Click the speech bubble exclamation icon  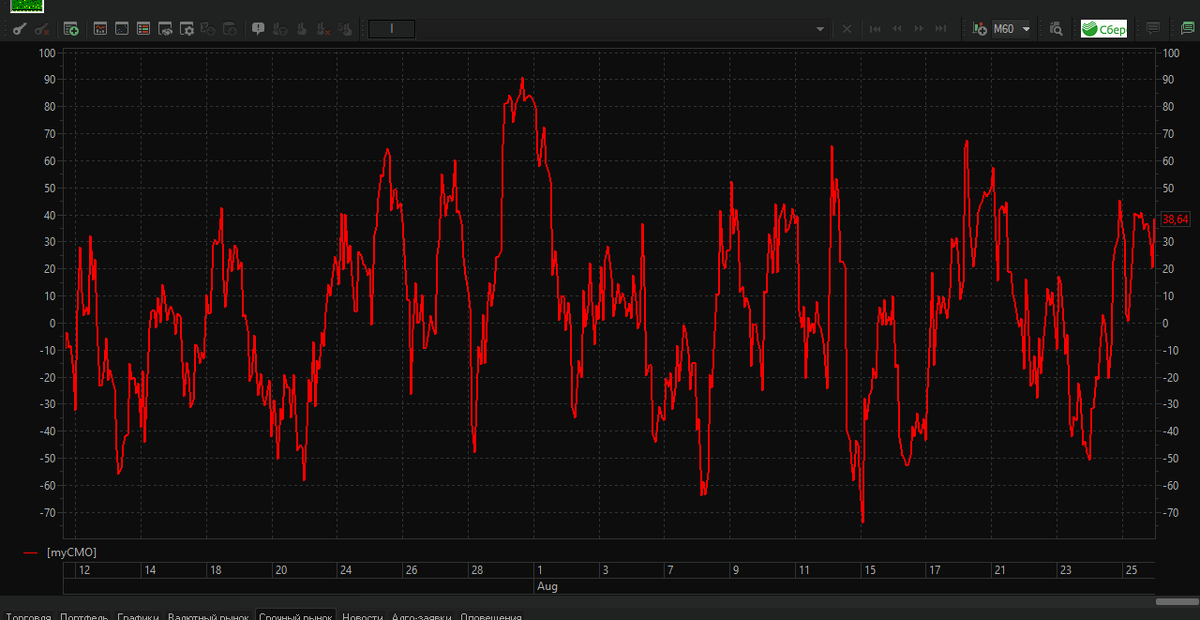[x=258, y=29]
